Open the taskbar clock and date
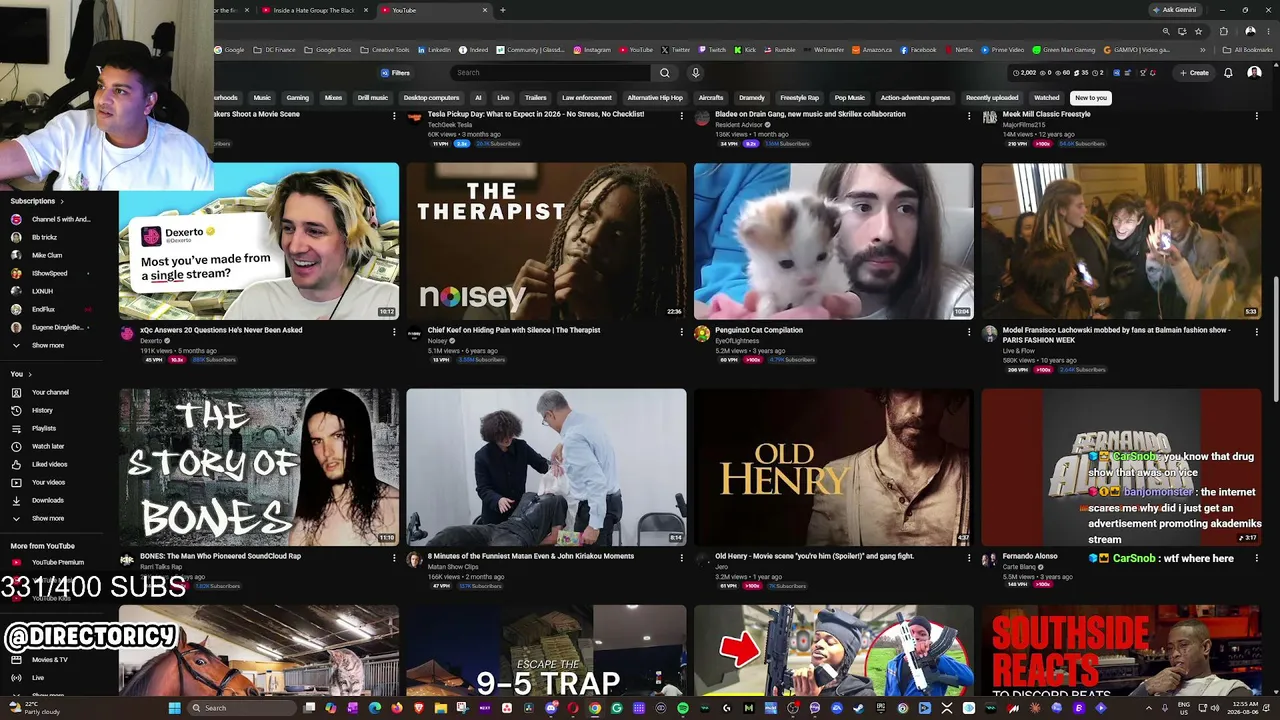The image size is (1280, 720). coord(1243,708)
